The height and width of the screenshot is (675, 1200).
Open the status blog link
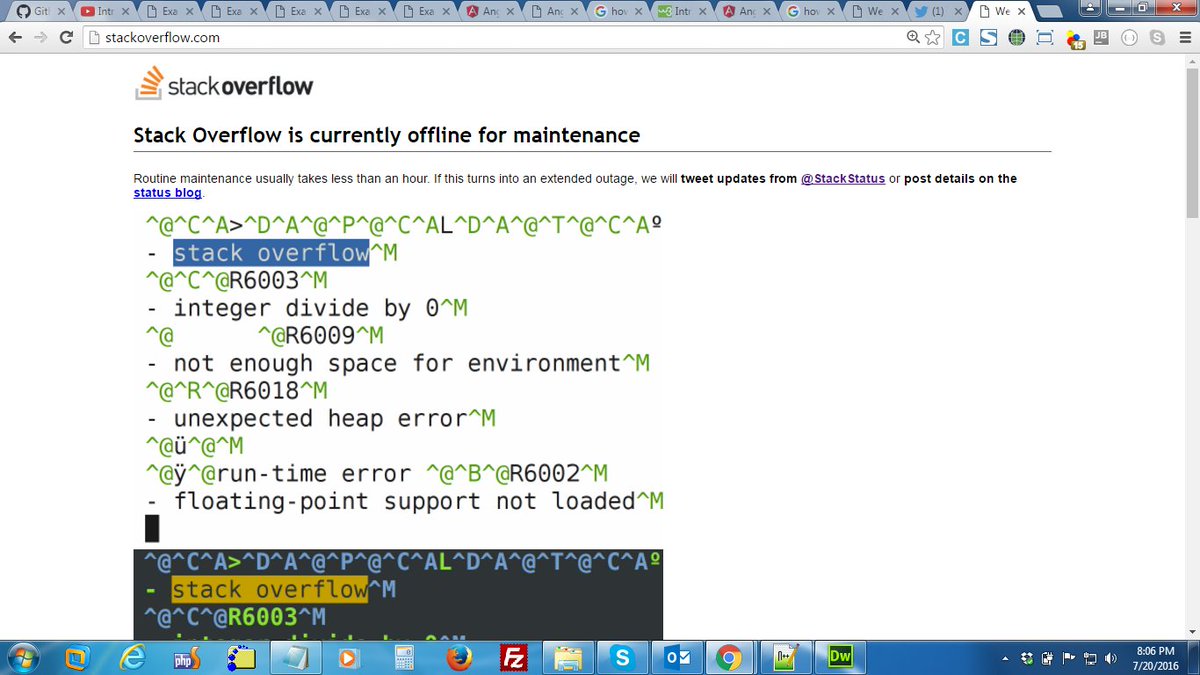[167, 193]
